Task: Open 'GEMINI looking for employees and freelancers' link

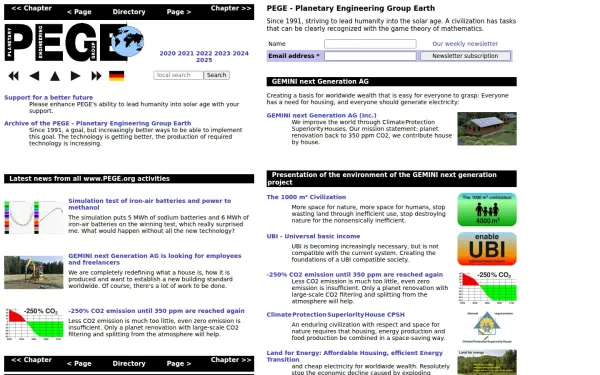Action: click(x=155, y=259)
